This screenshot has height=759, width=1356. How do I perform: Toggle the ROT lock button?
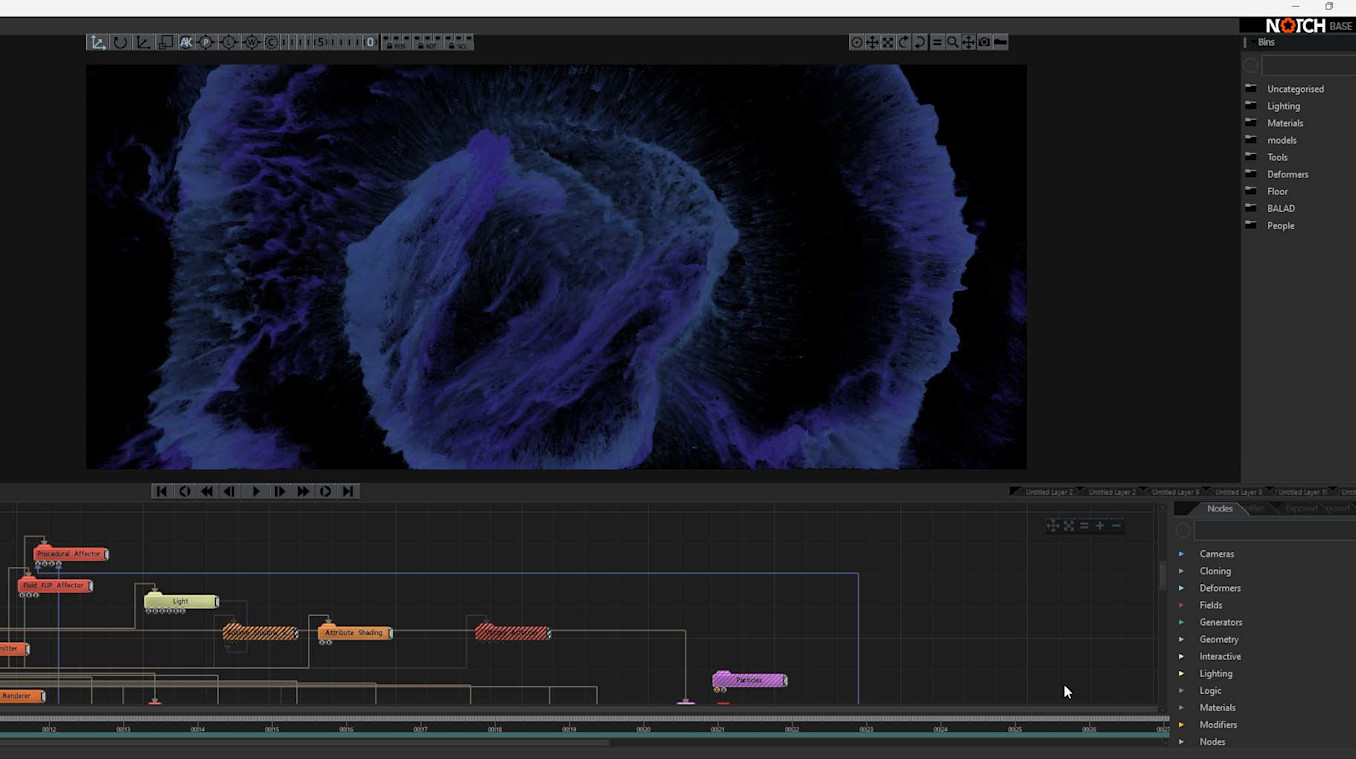coord(428,43)
